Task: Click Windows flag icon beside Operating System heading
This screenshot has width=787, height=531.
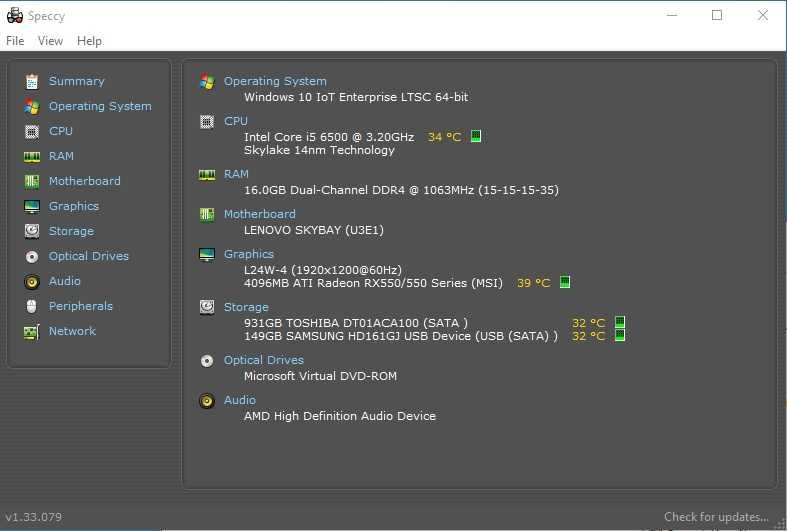Action: click(207, 81)
